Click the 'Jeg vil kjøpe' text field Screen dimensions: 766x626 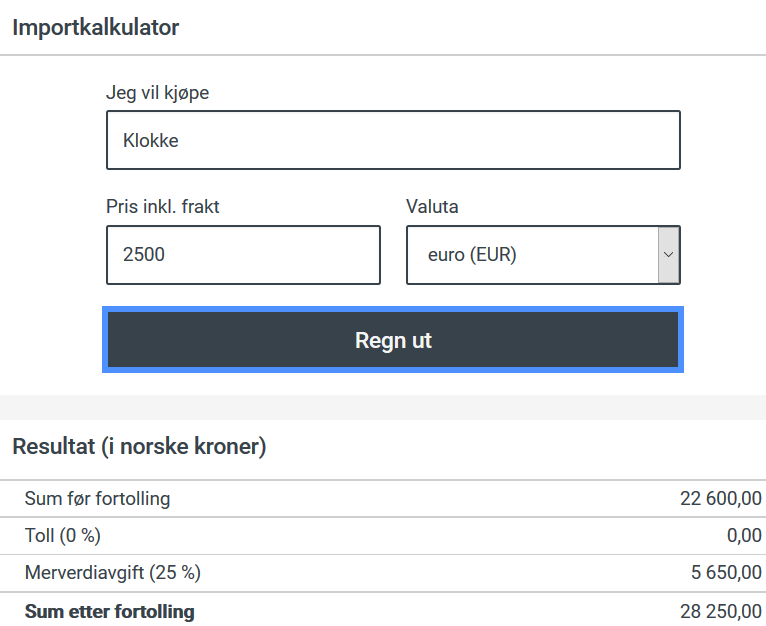point(393,140)
